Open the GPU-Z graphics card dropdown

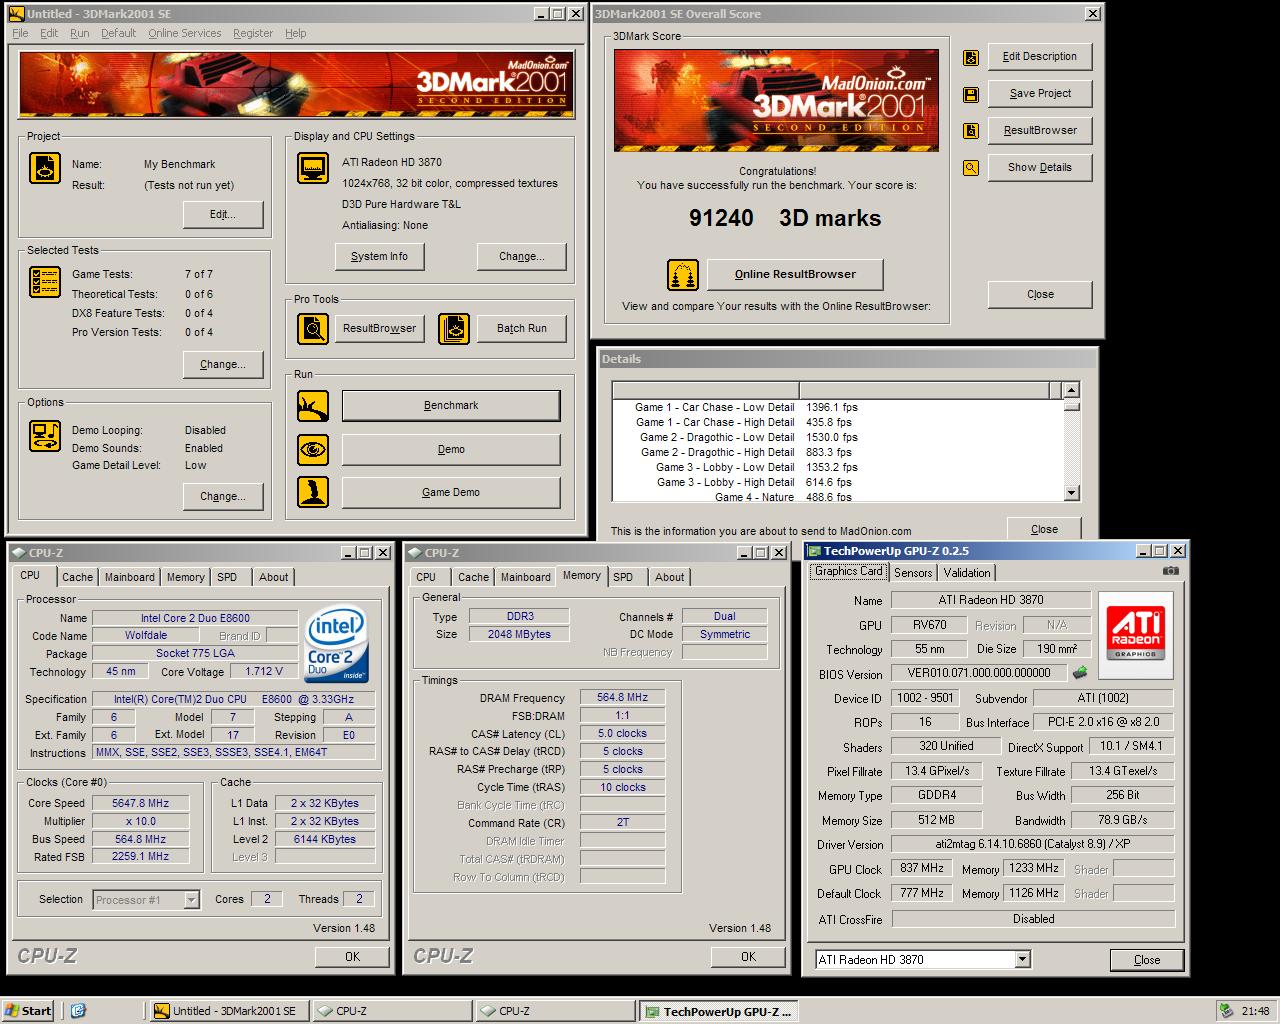[1022, 960]
